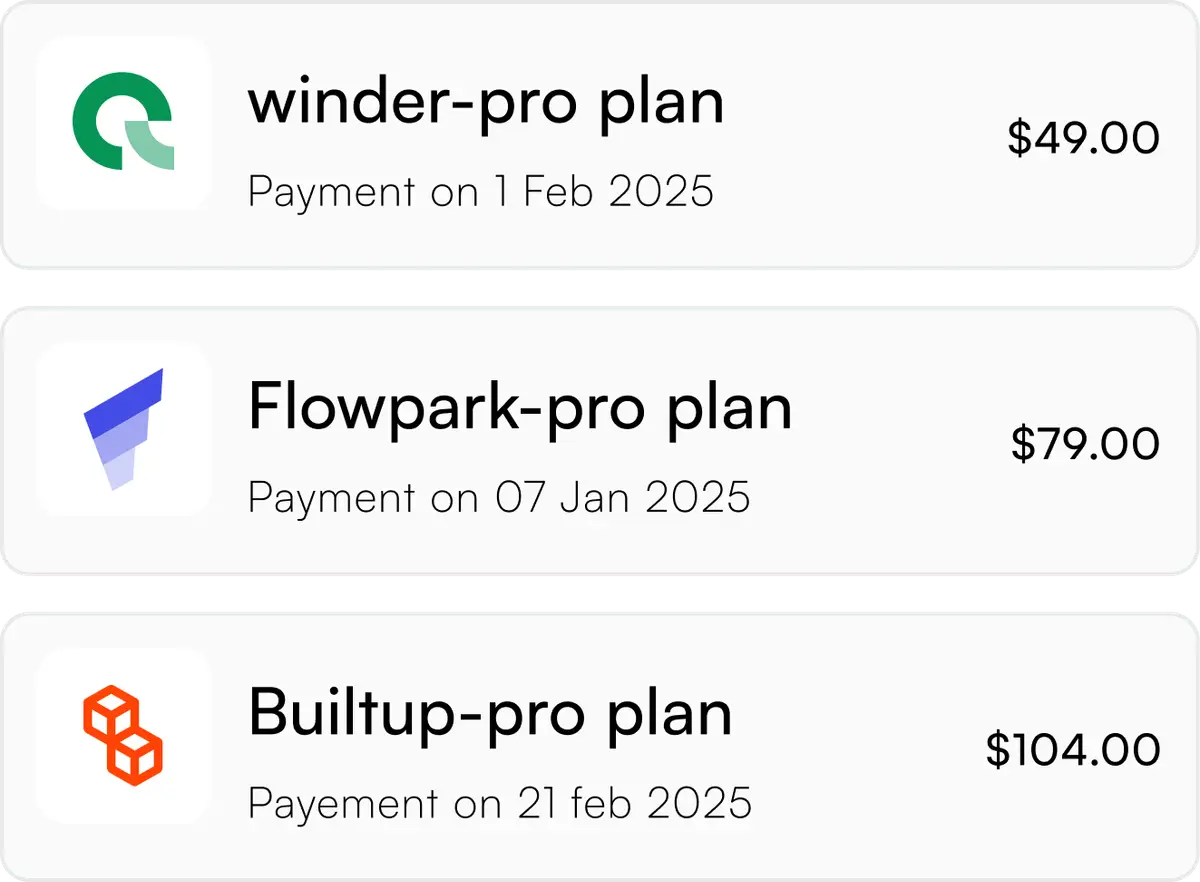1200x882 pixels.
Task: Click the $49.00 price amount
Action: [1083, 138]
